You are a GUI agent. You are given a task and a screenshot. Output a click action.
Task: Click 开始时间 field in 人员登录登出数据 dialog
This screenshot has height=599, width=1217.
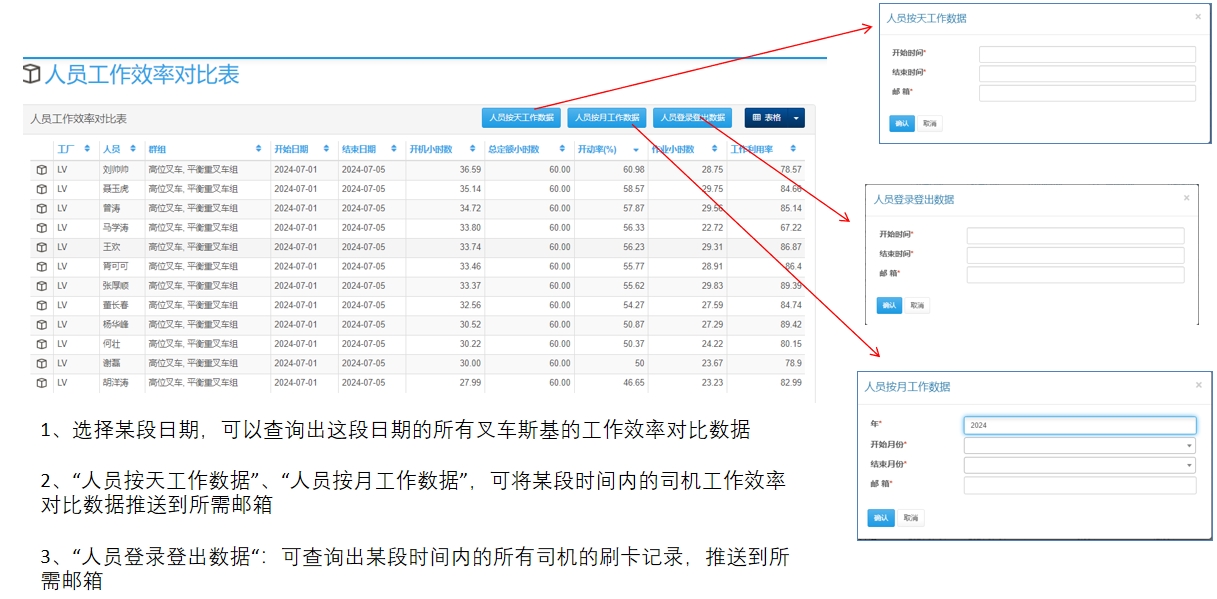point(1075,236)
